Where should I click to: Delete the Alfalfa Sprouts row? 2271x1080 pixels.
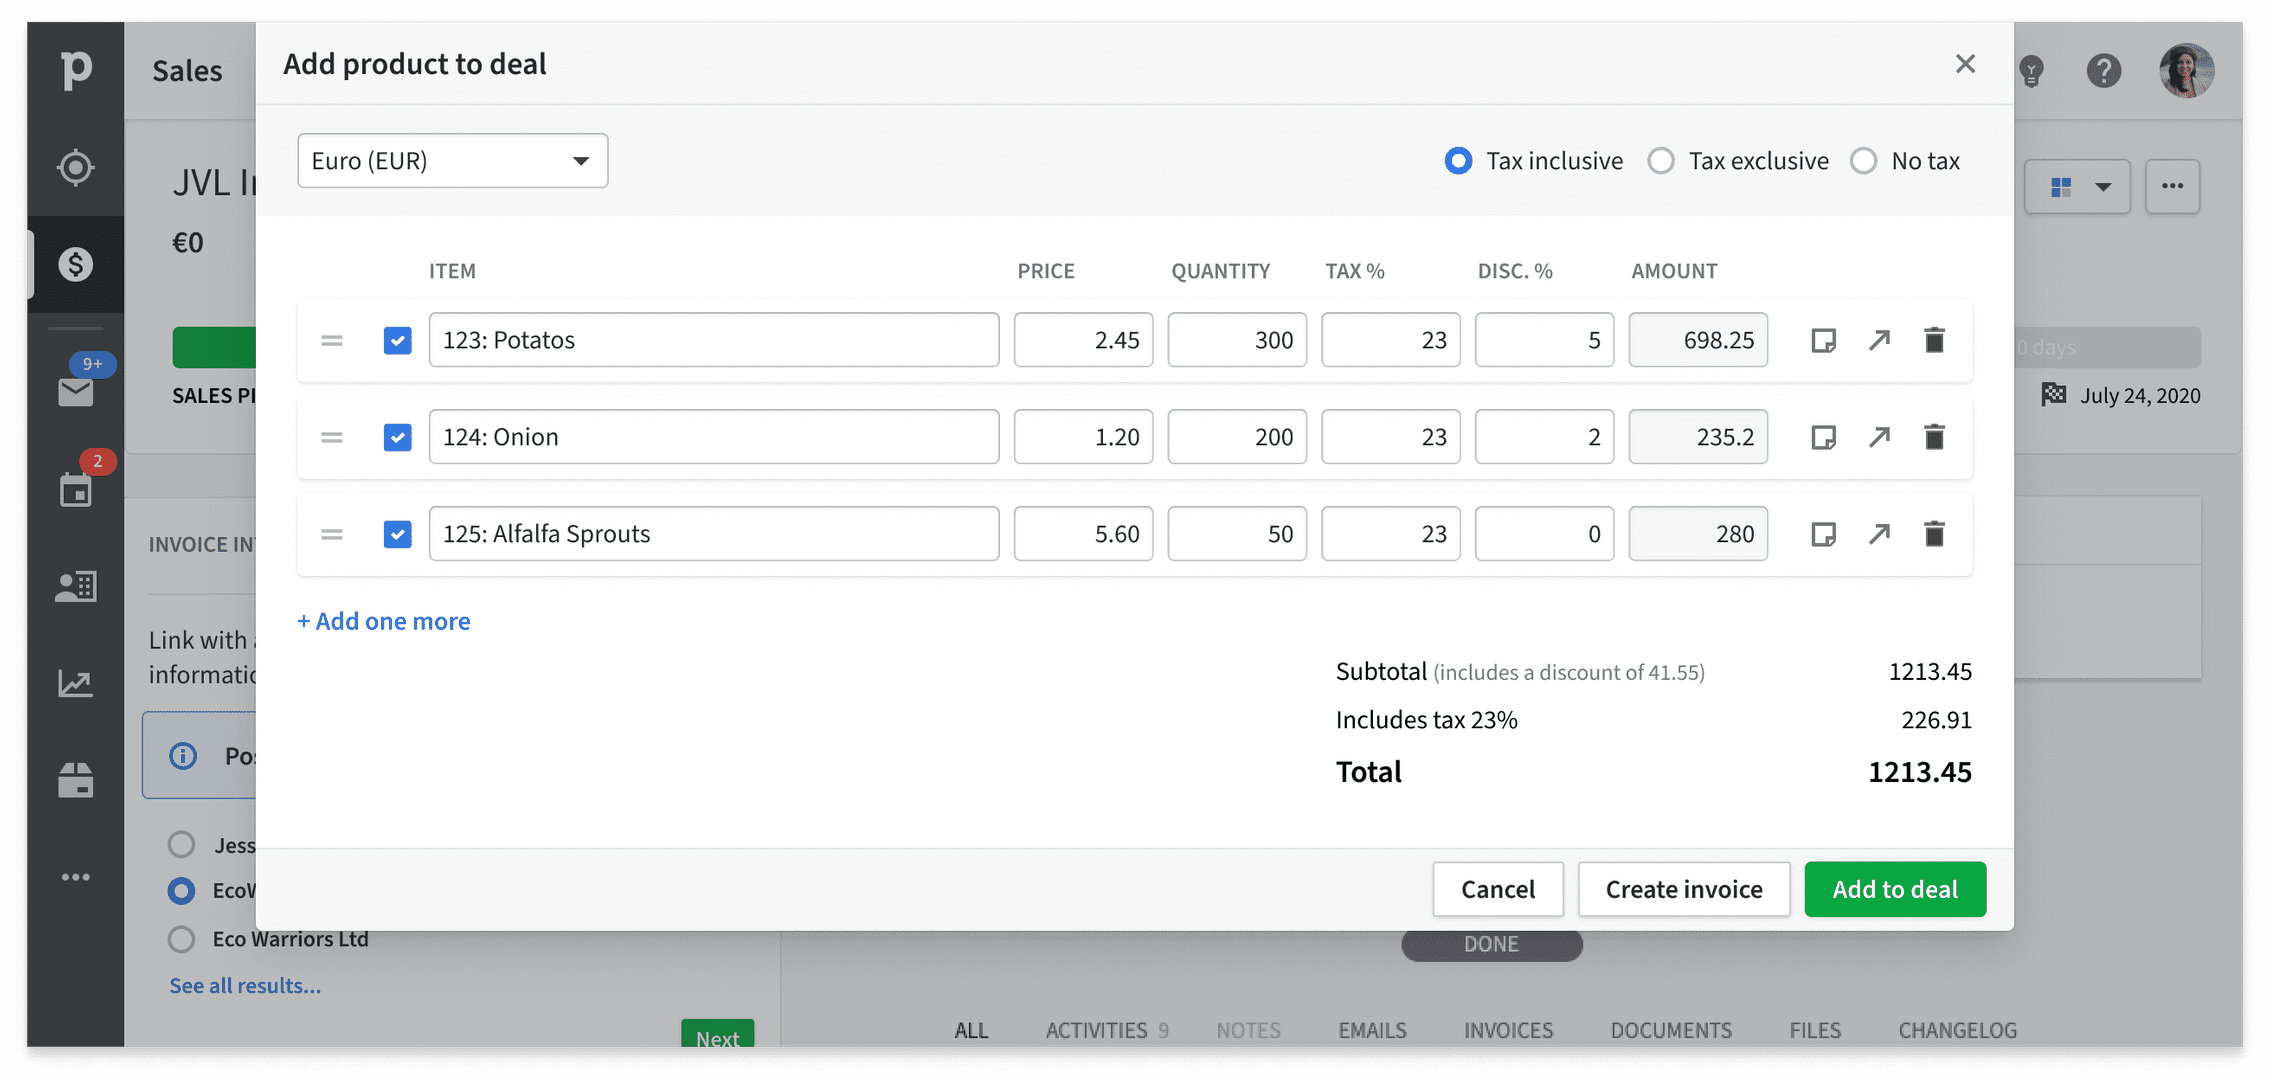(x=1935, y=534)
